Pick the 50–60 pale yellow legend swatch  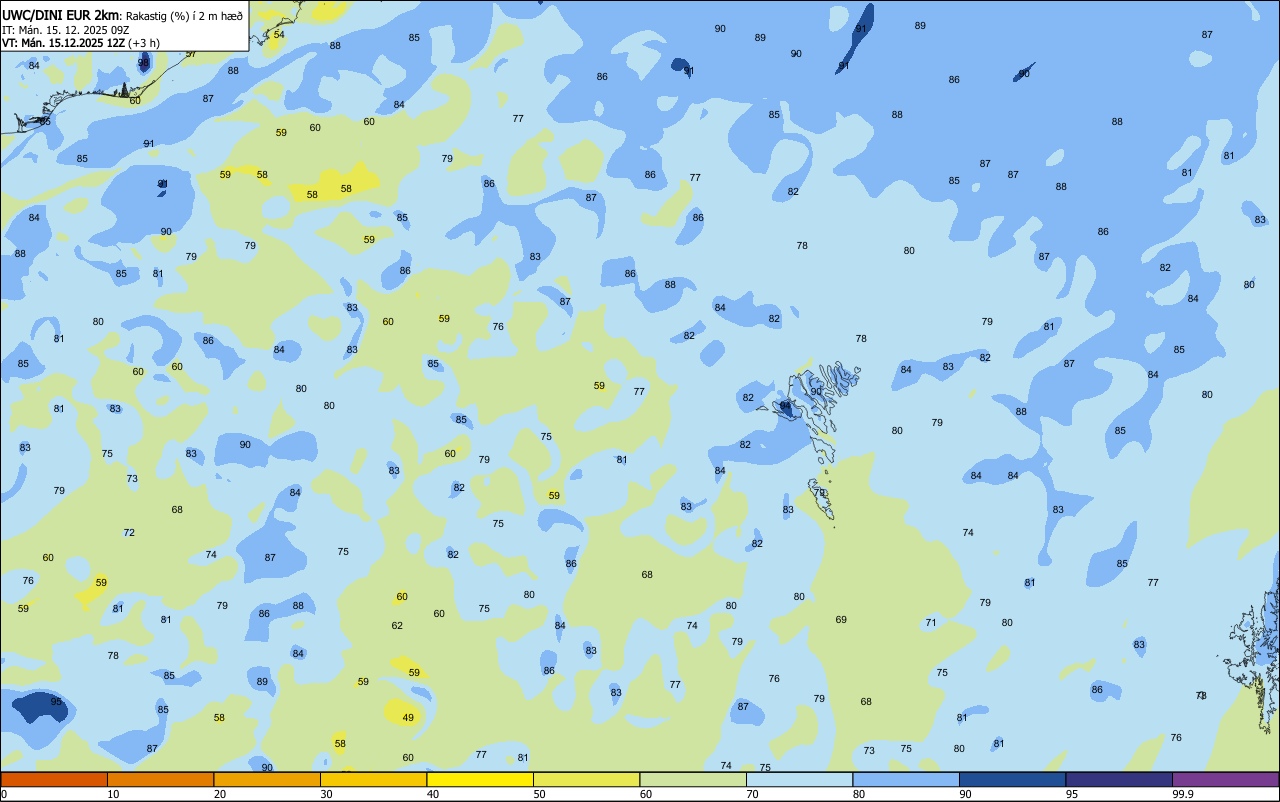[x=586, y=779]
